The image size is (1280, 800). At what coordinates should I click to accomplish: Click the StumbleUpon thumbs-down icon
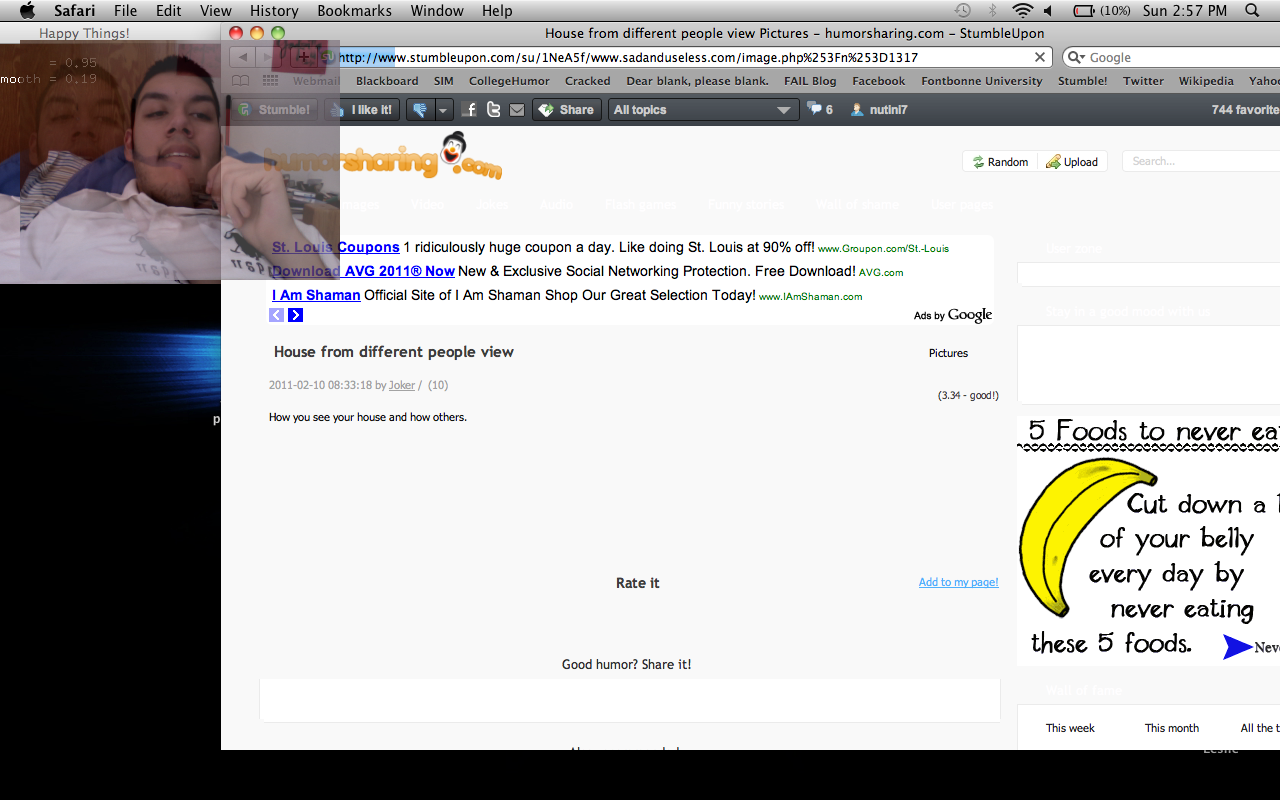[x=420, y=110]
